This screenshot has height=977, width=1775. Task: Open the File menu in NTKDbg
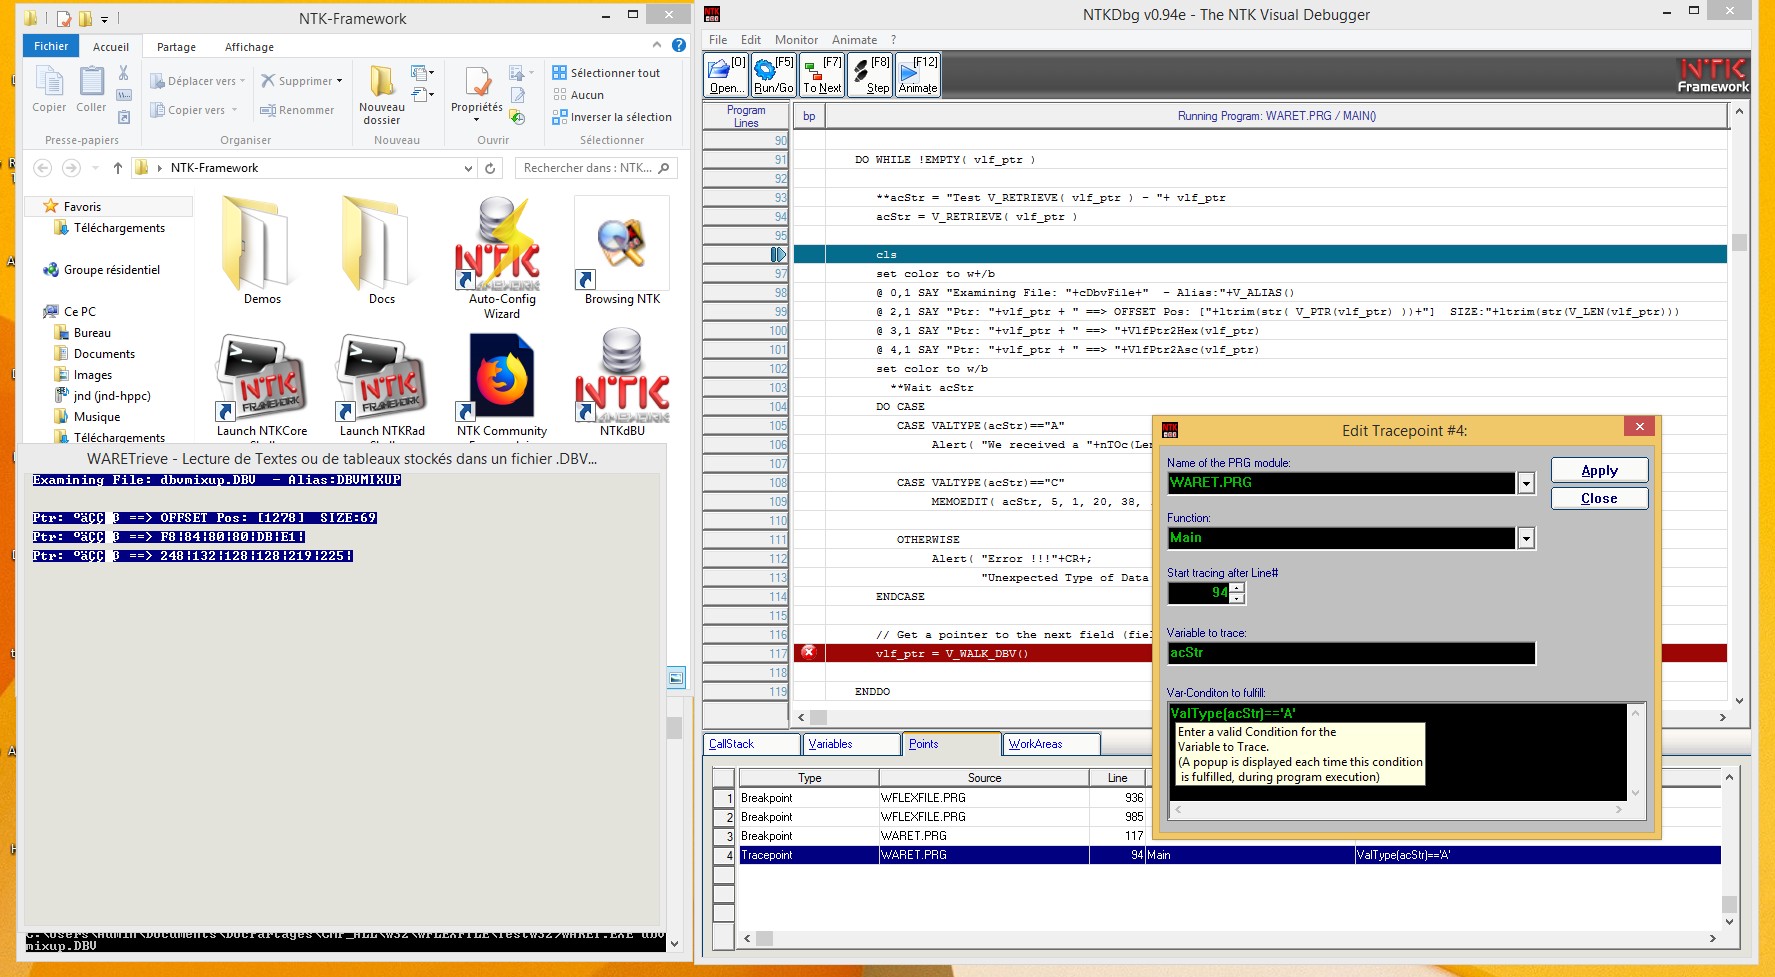(x=718, y=40)
